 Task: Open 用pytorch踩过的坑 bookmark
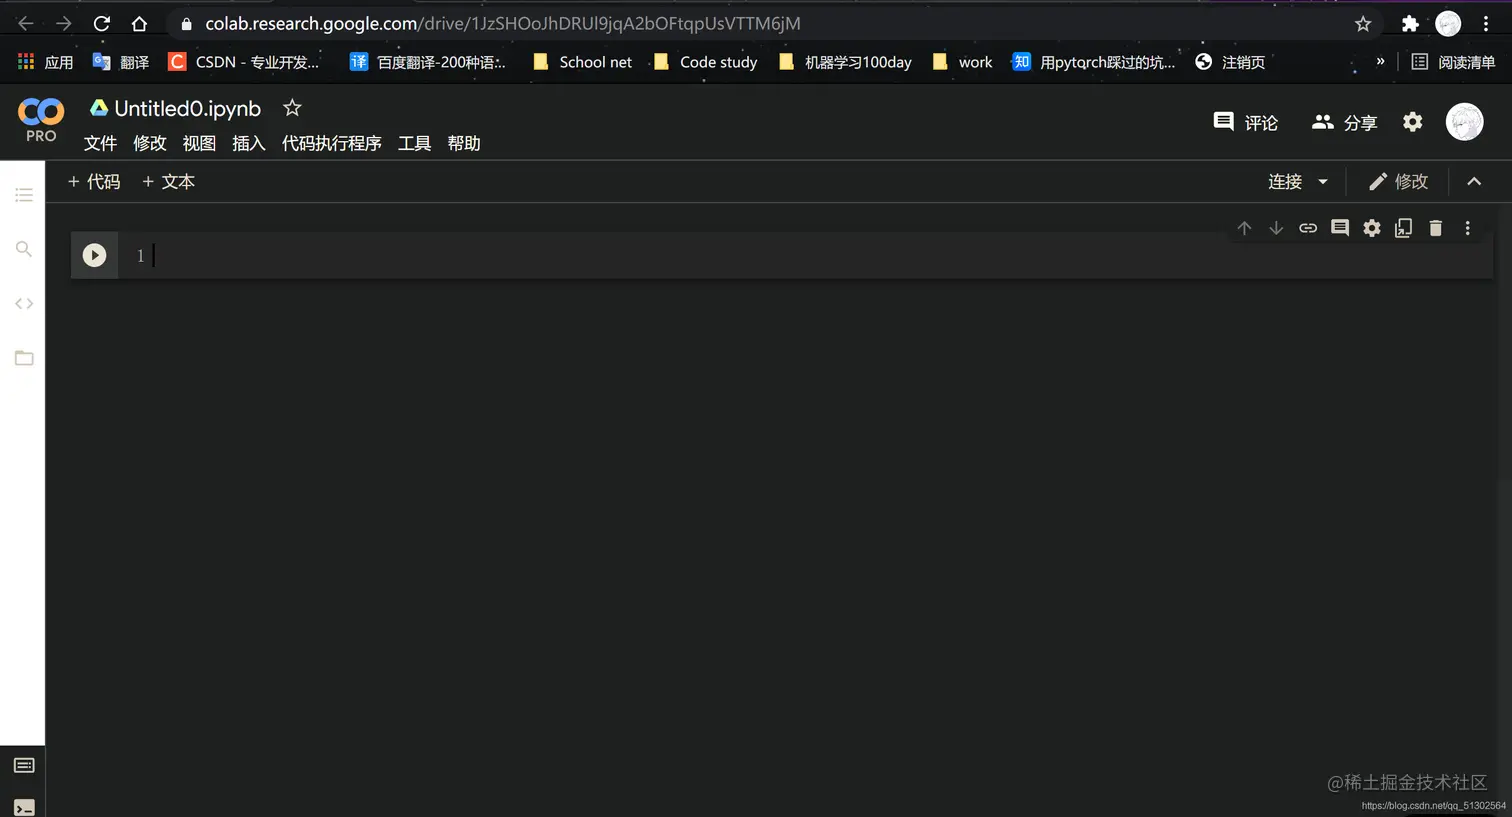point(1094,62)
